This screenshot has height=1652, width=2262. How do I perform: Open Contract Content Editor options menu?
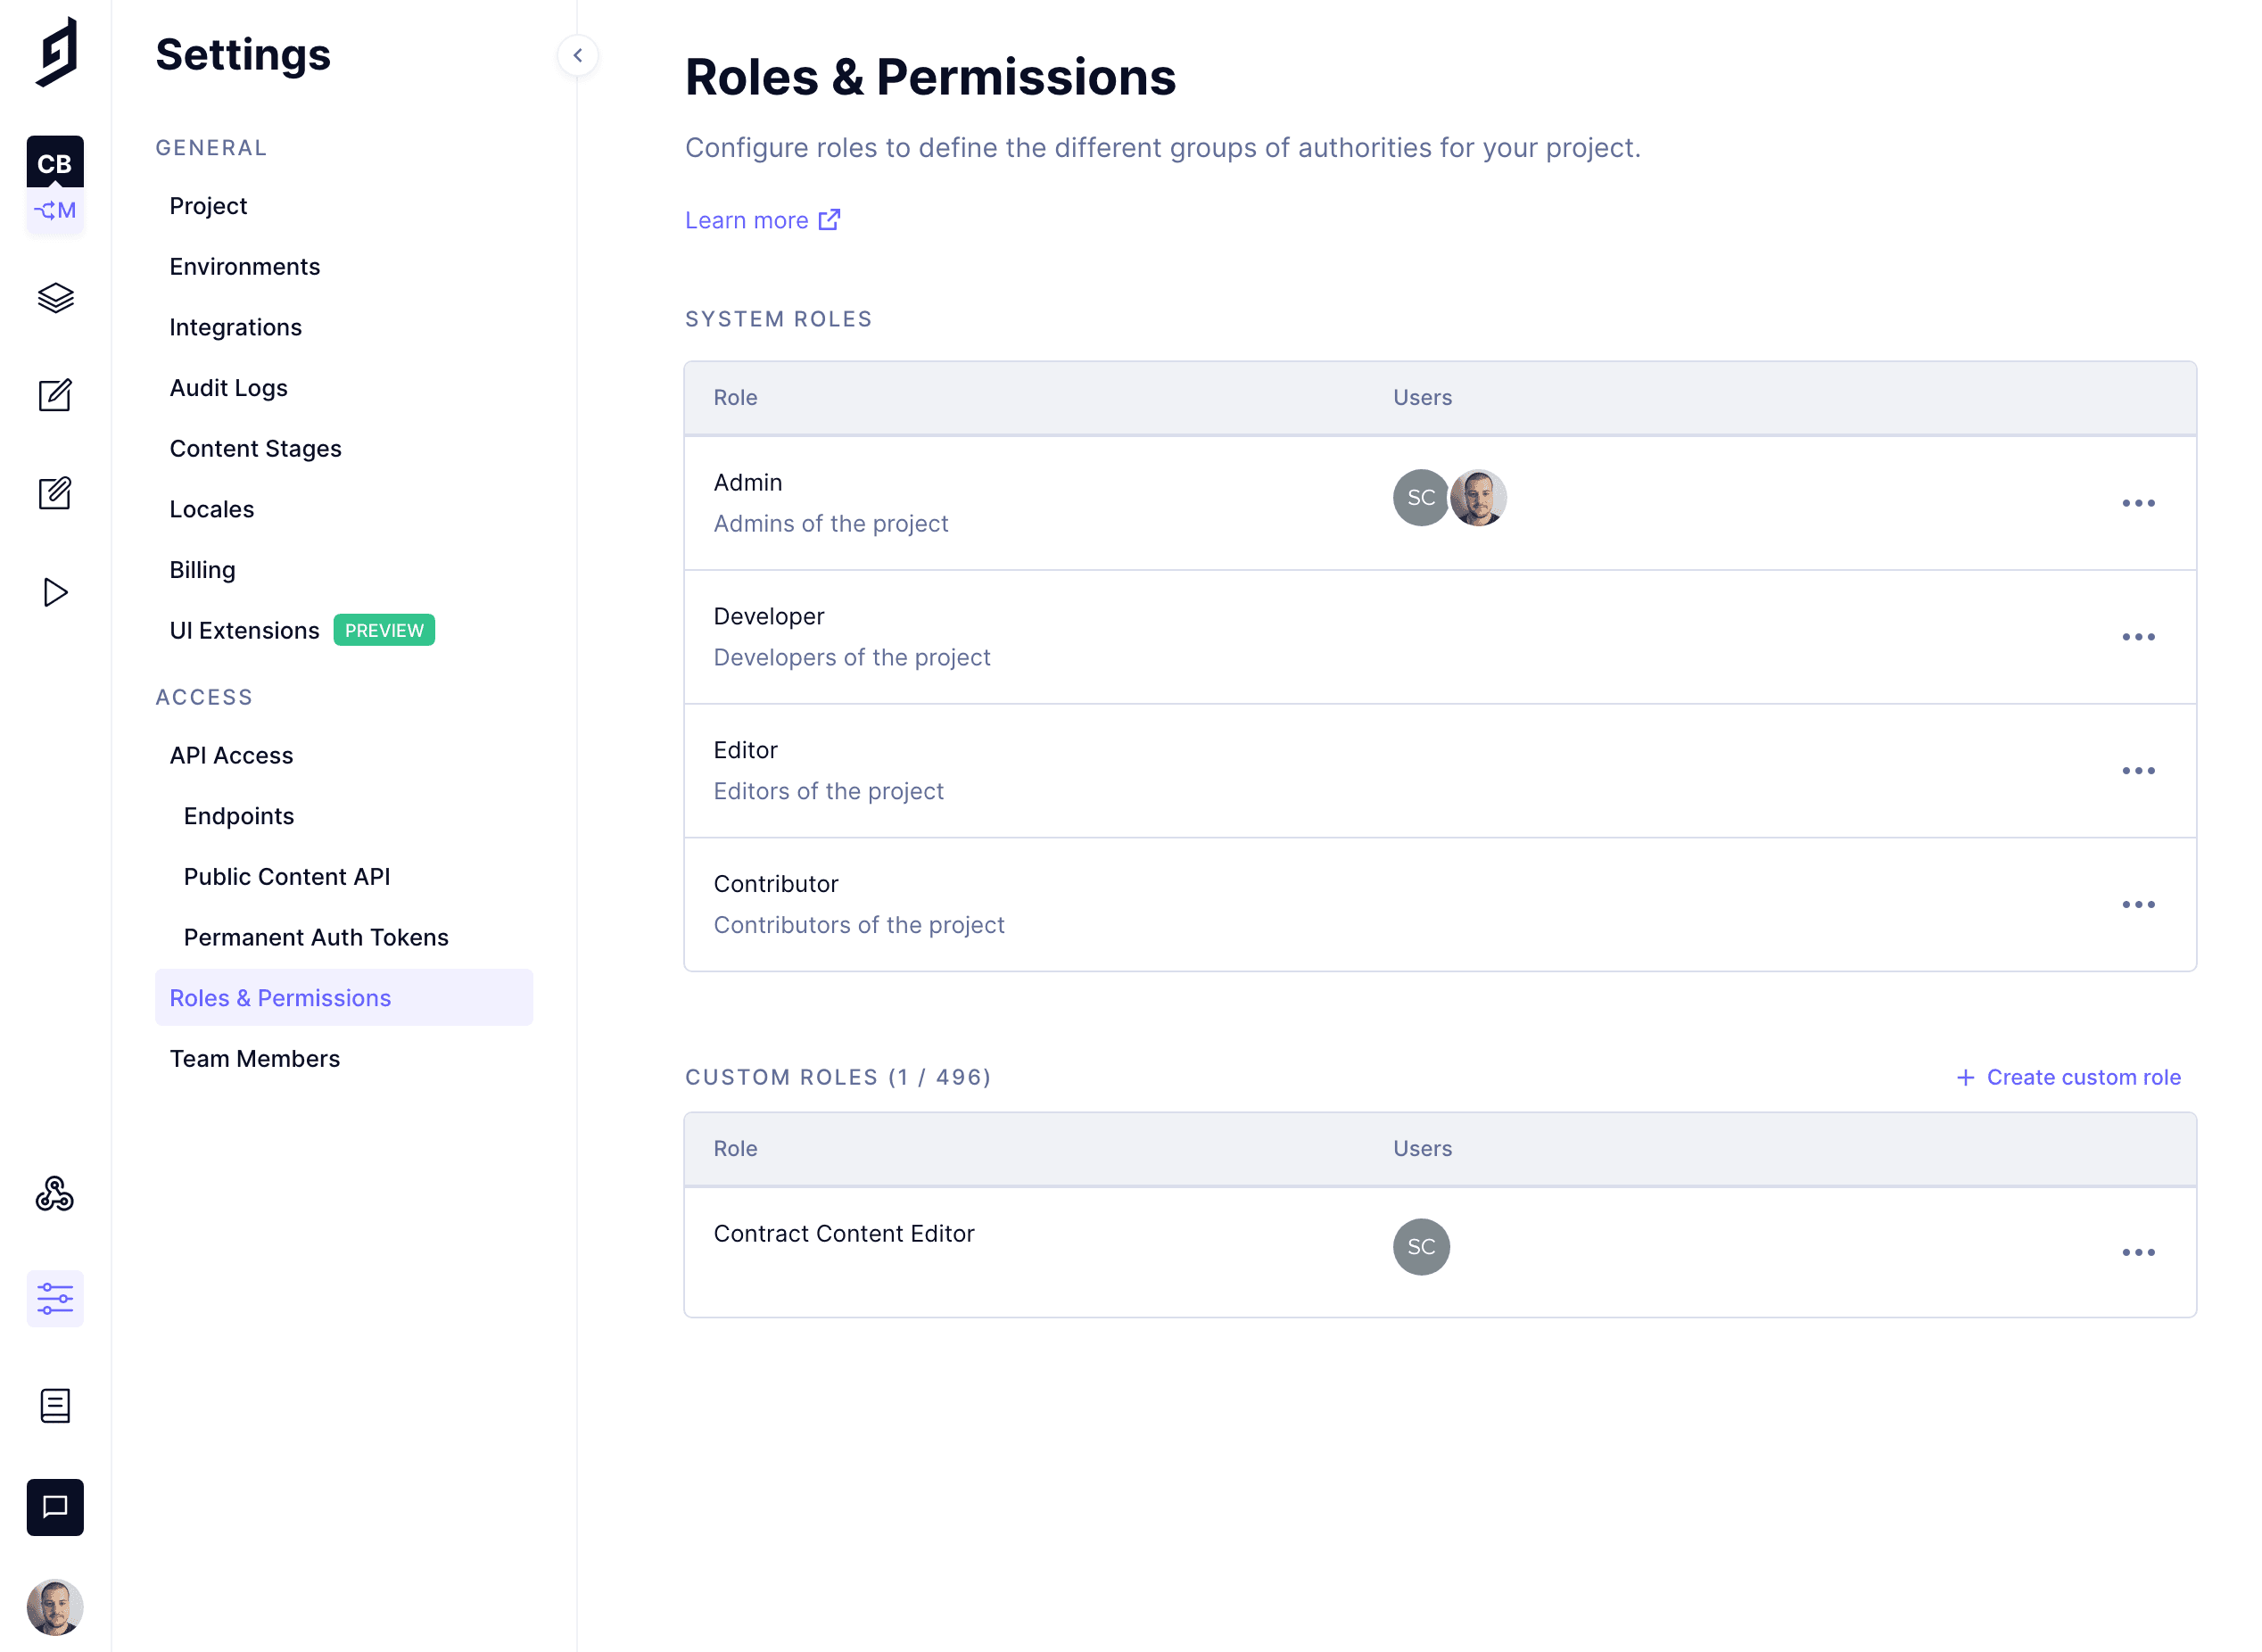point(2138,1252)
